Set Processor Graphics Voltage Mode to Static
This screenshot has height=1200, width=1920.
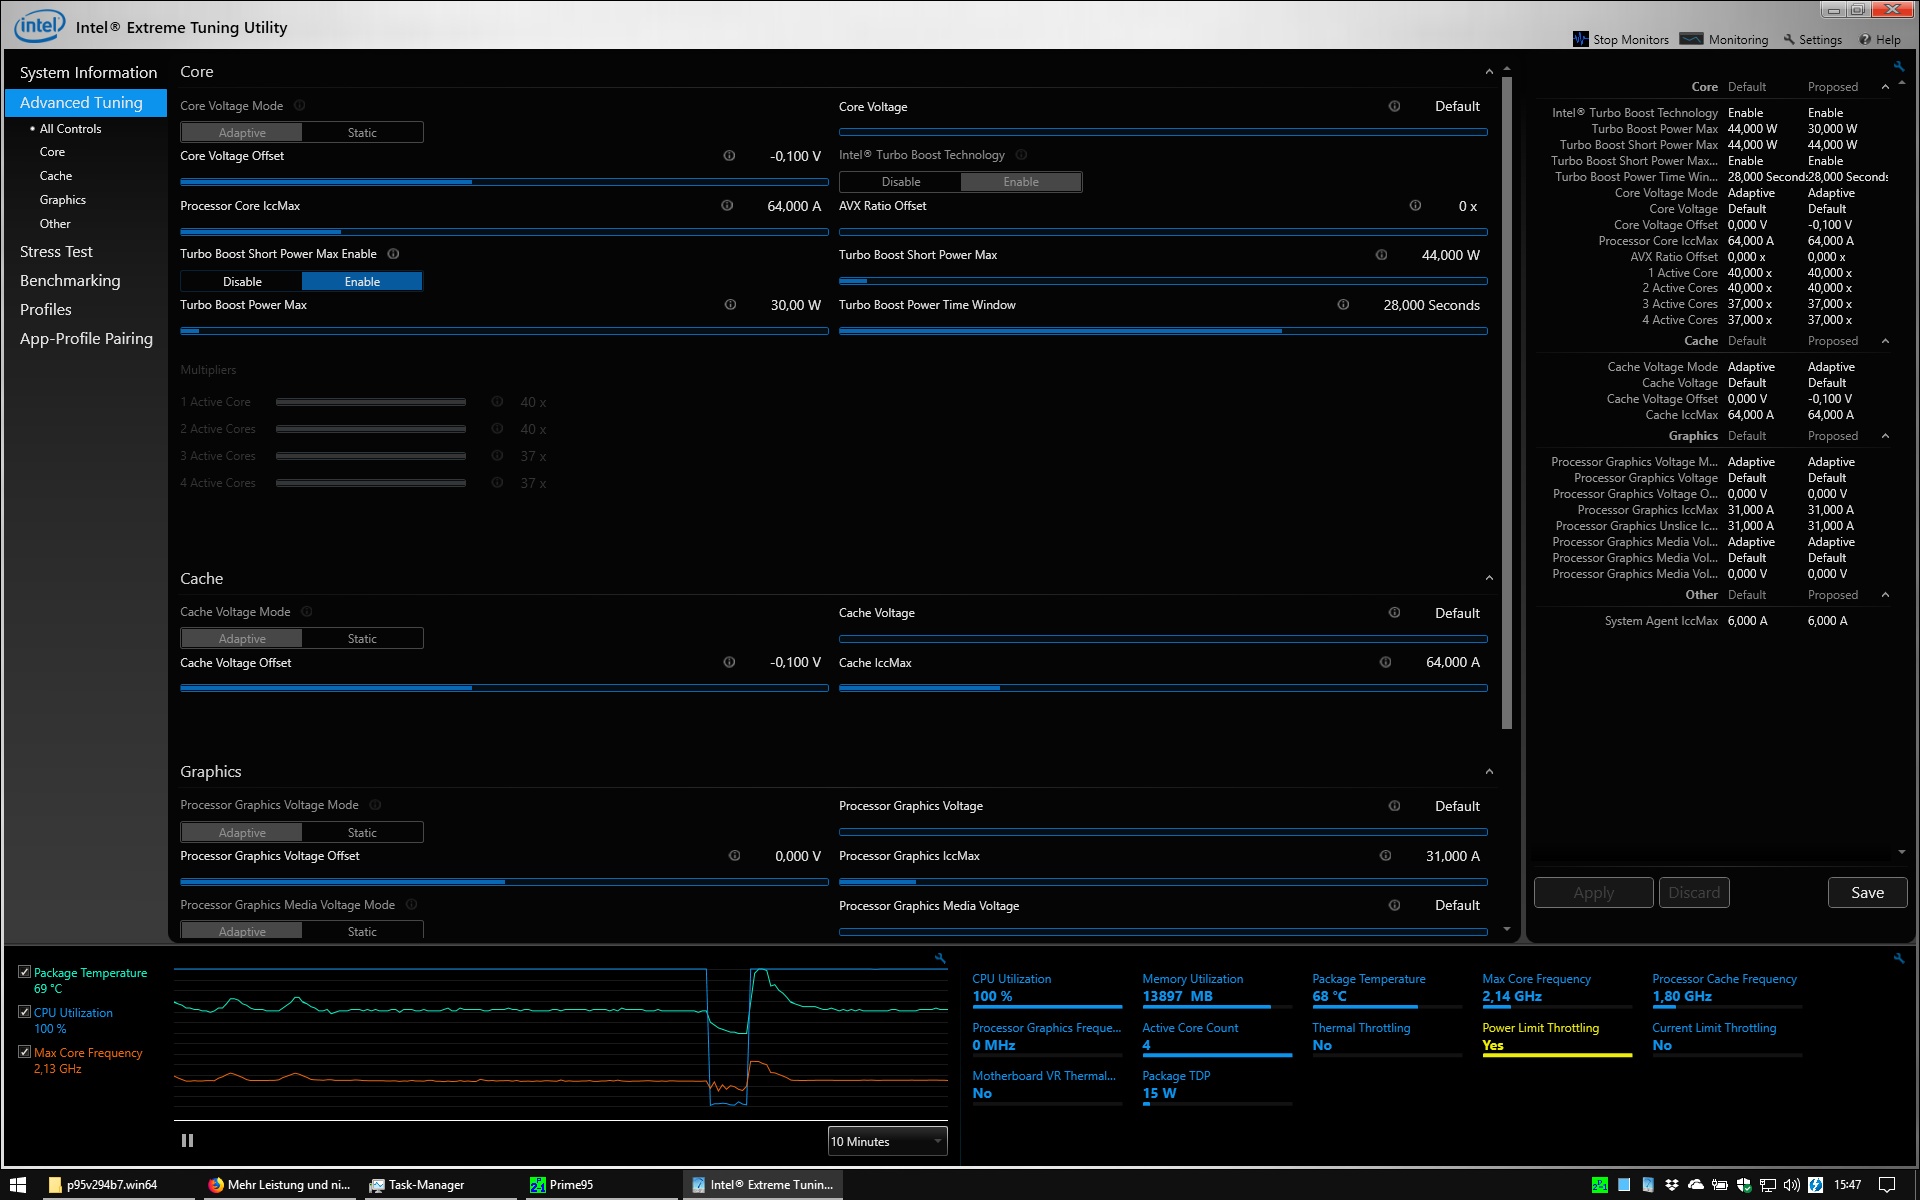click(x=362, y=833)
